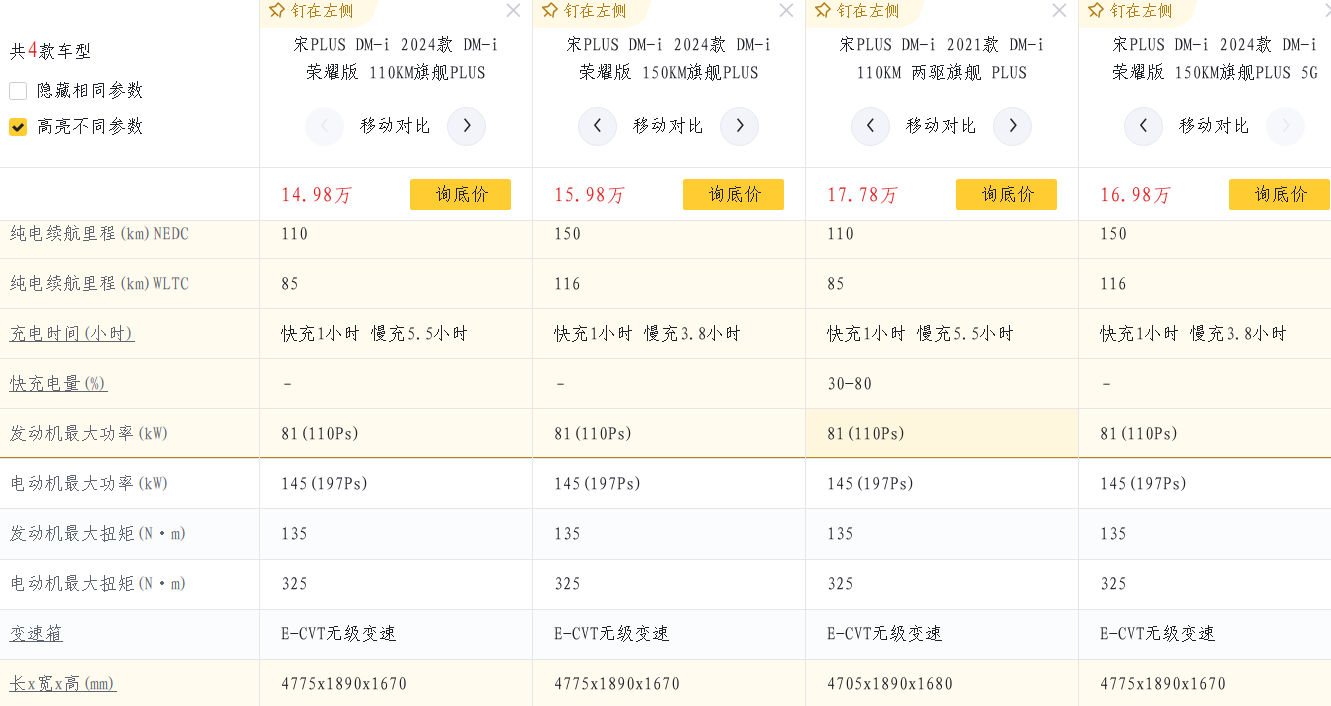Click the 发动机最大功率(kW) row label
This screenshot has height=706, width=1331.
click(89, 434)
